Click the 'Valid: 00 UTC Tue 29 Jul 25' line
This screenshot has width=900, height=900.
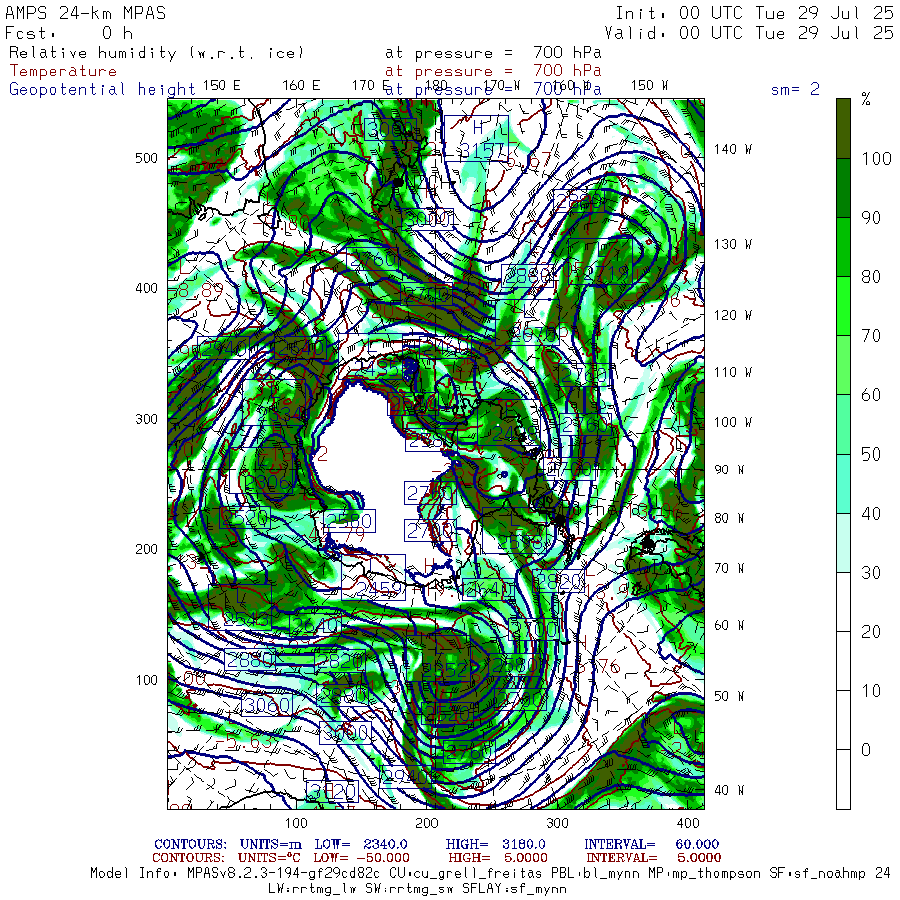click(748, 33)
